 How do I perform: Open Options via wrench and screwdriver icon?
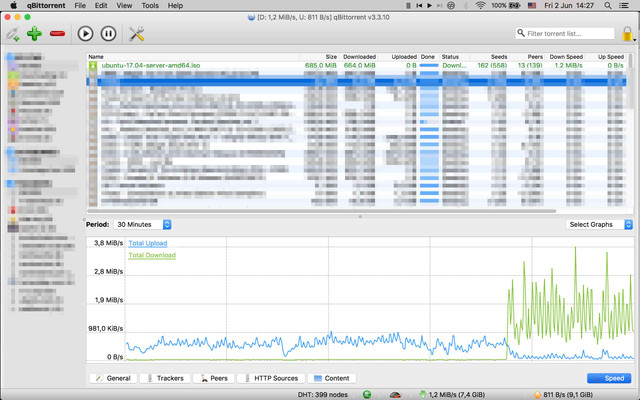pos(137,33)
